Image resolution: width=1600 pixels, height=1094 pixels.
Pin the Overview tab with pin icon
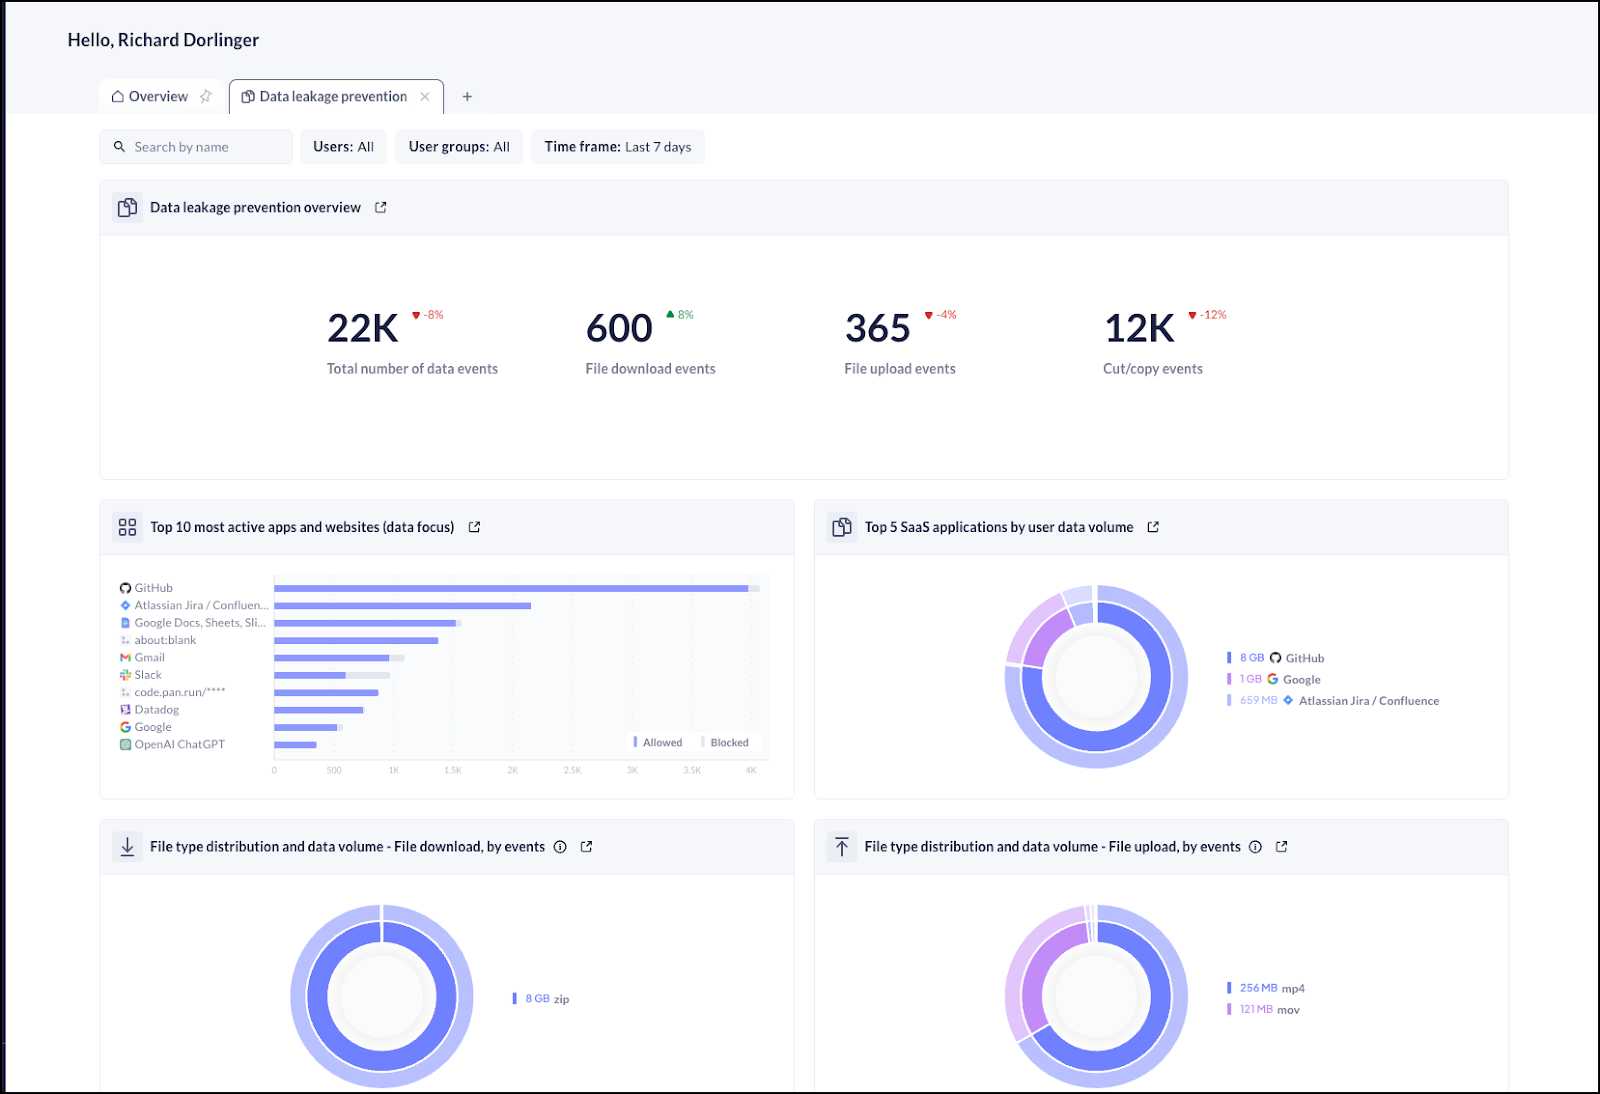(206, 97)
